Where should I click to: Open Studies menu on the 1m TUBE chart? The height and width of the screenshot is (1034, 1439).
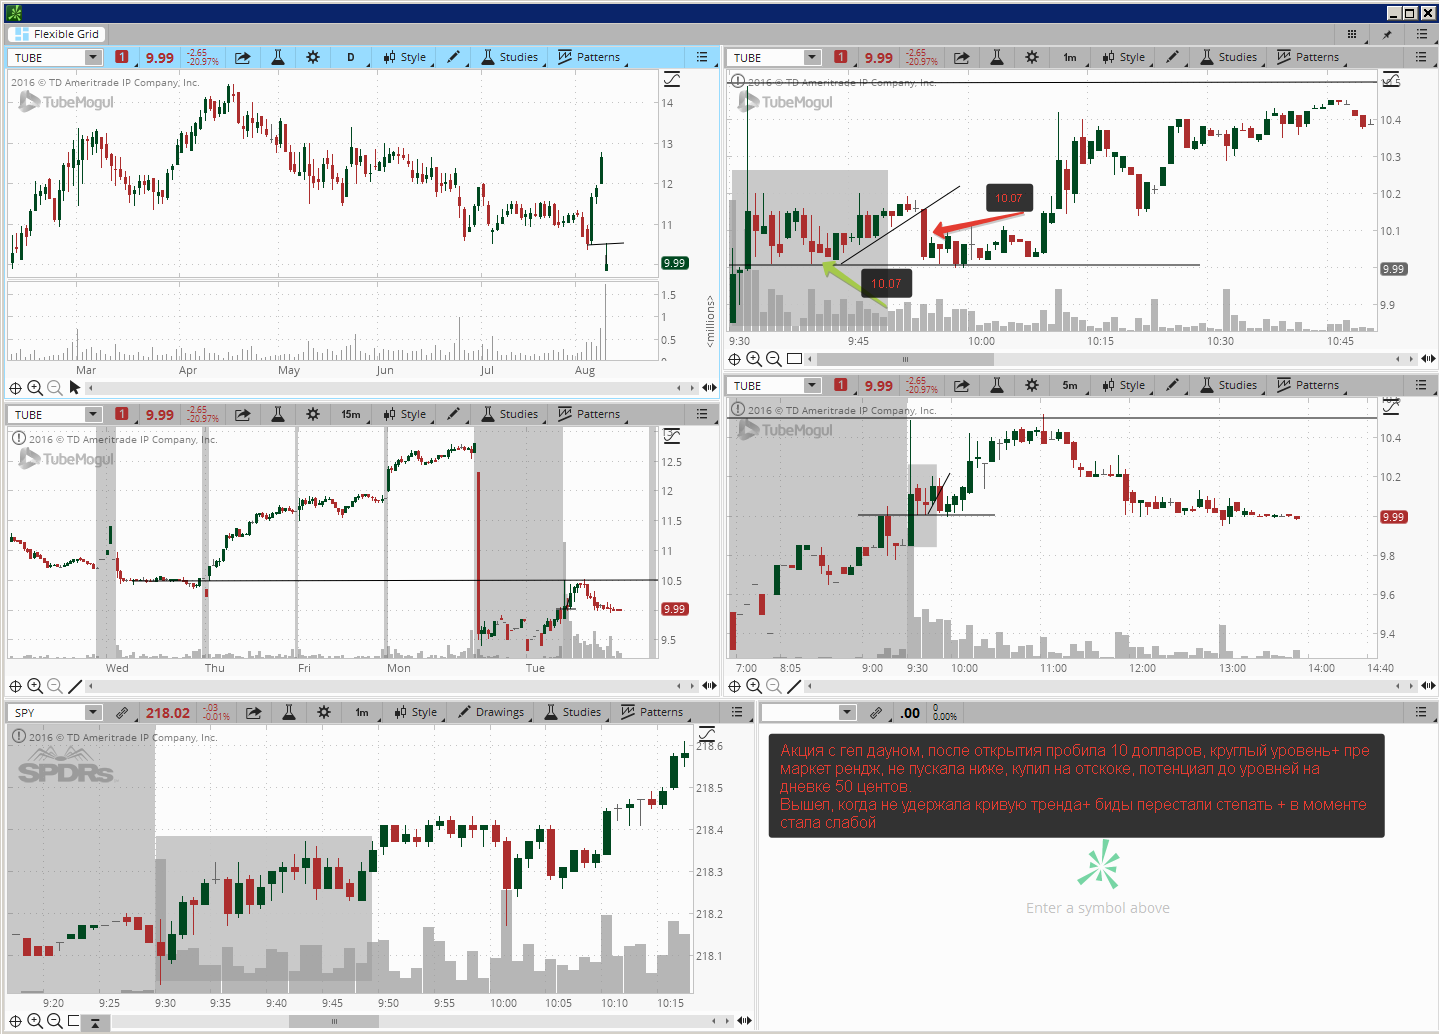[x=1229, y=58]
